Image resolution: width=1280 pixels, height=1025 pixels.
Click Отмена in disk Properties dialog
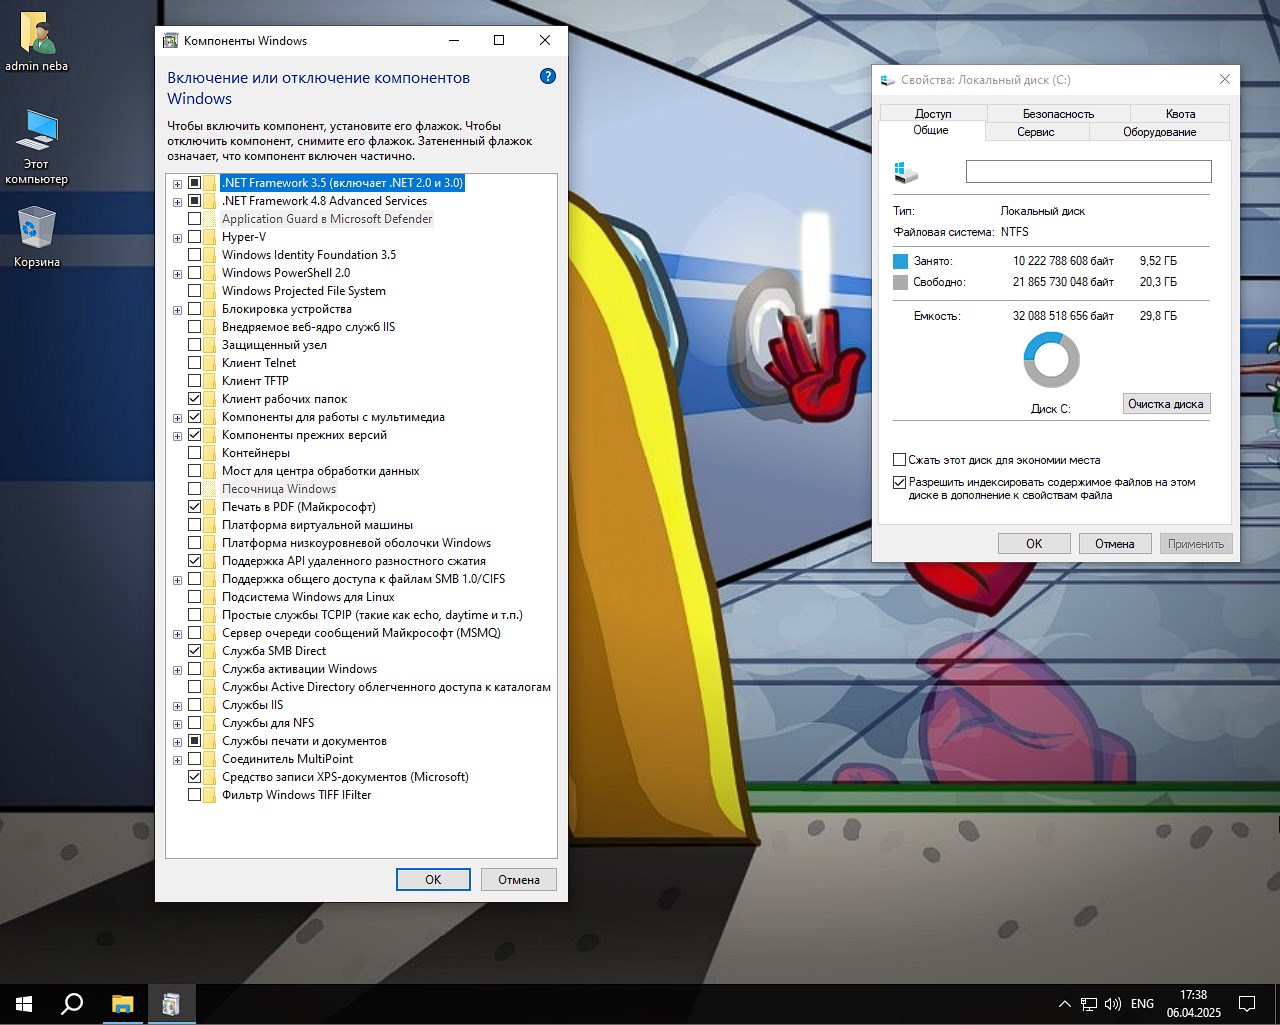pyautogui.click(x=1114, y=543)
